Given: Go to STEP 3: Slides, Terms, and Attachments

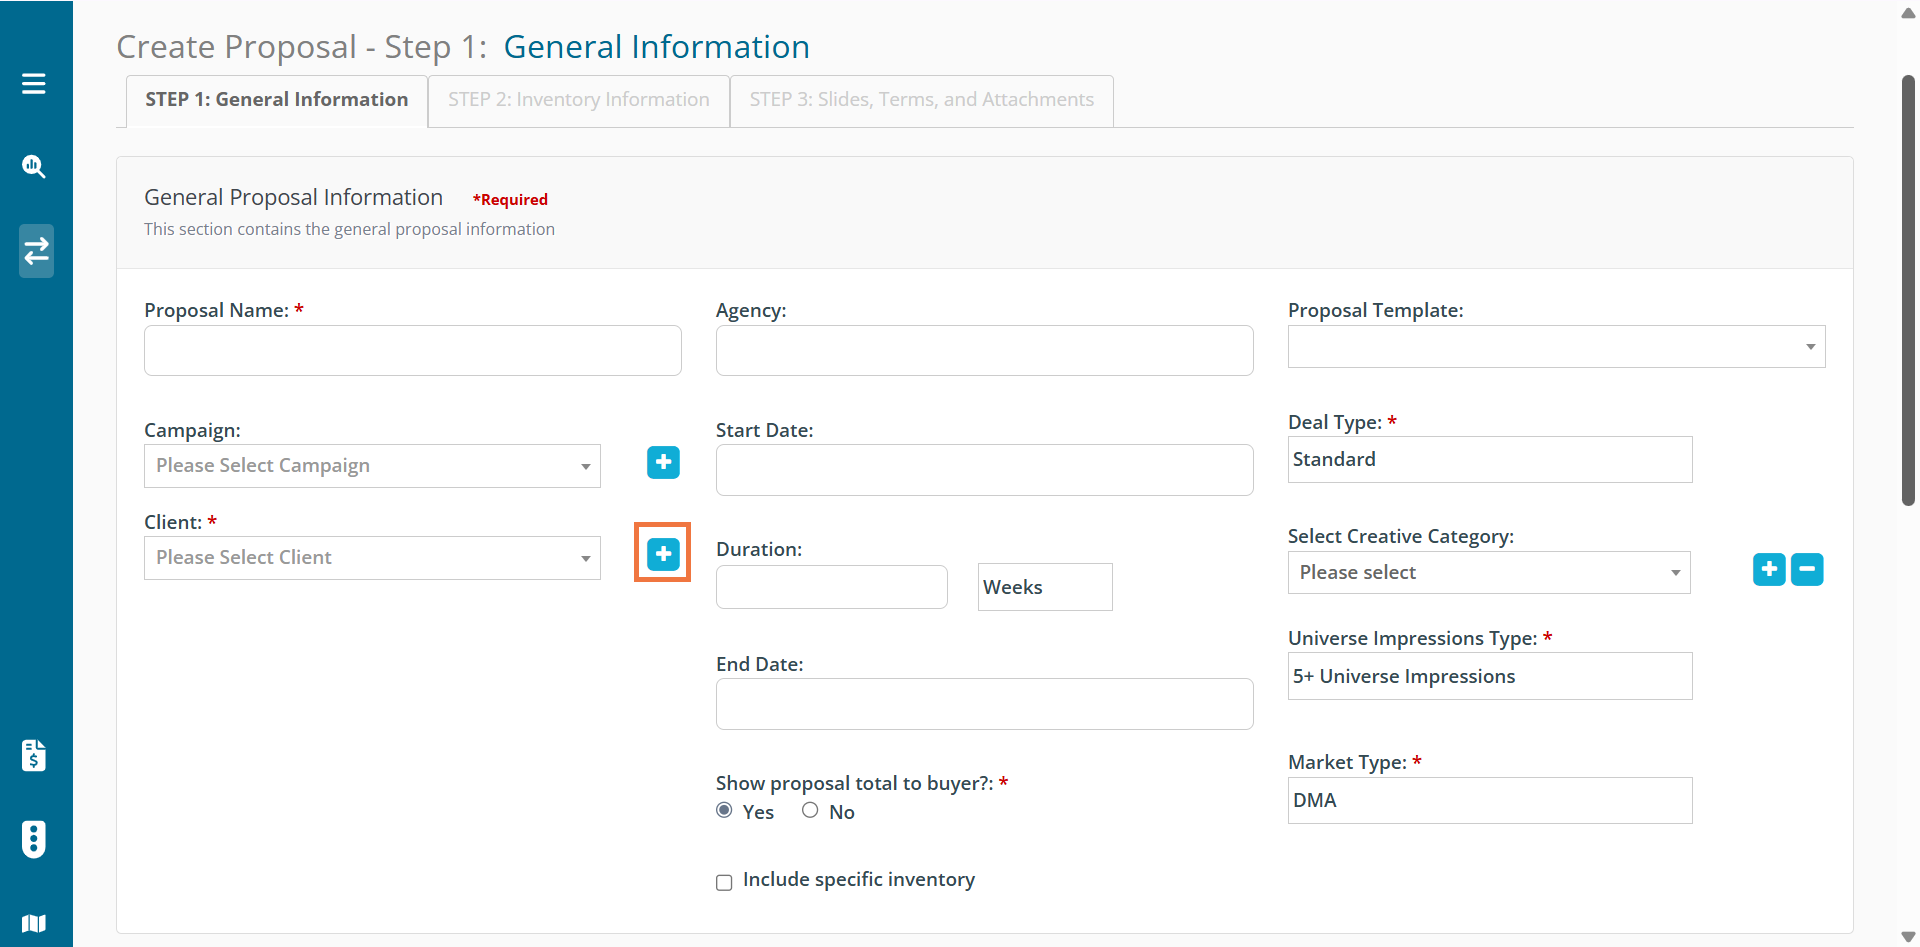Looking at the screenshot, I should [x=921, y=100].
